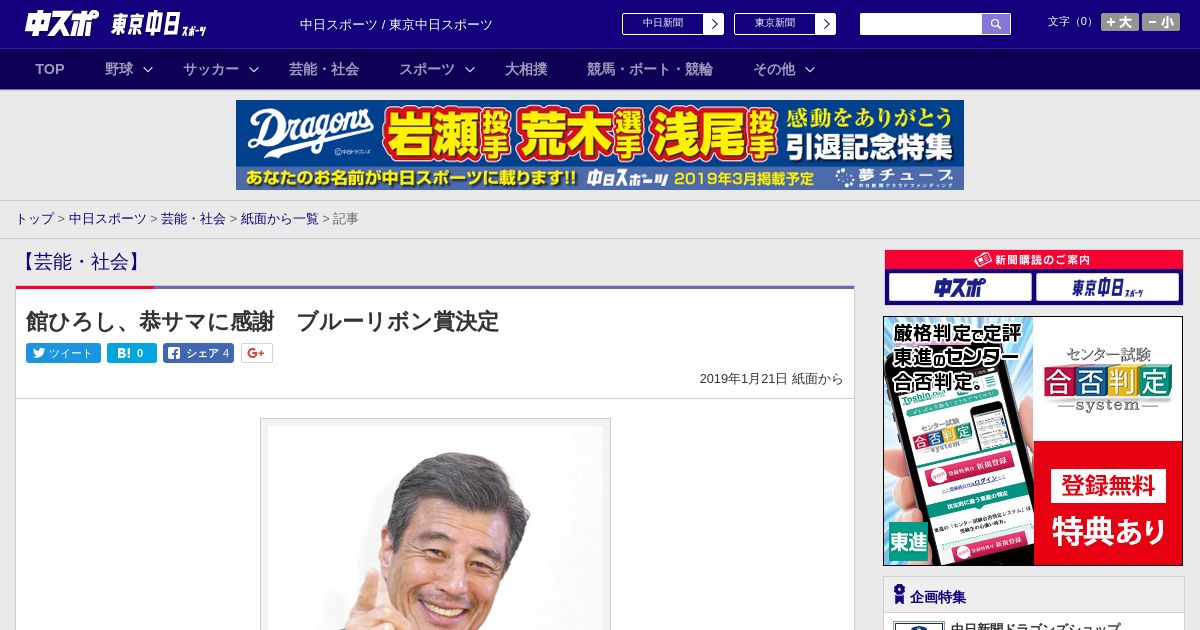Share article via Google+ button
The width and height of the screenshot is (1200, 630).
pyautogui.click(x=257, y=353)
